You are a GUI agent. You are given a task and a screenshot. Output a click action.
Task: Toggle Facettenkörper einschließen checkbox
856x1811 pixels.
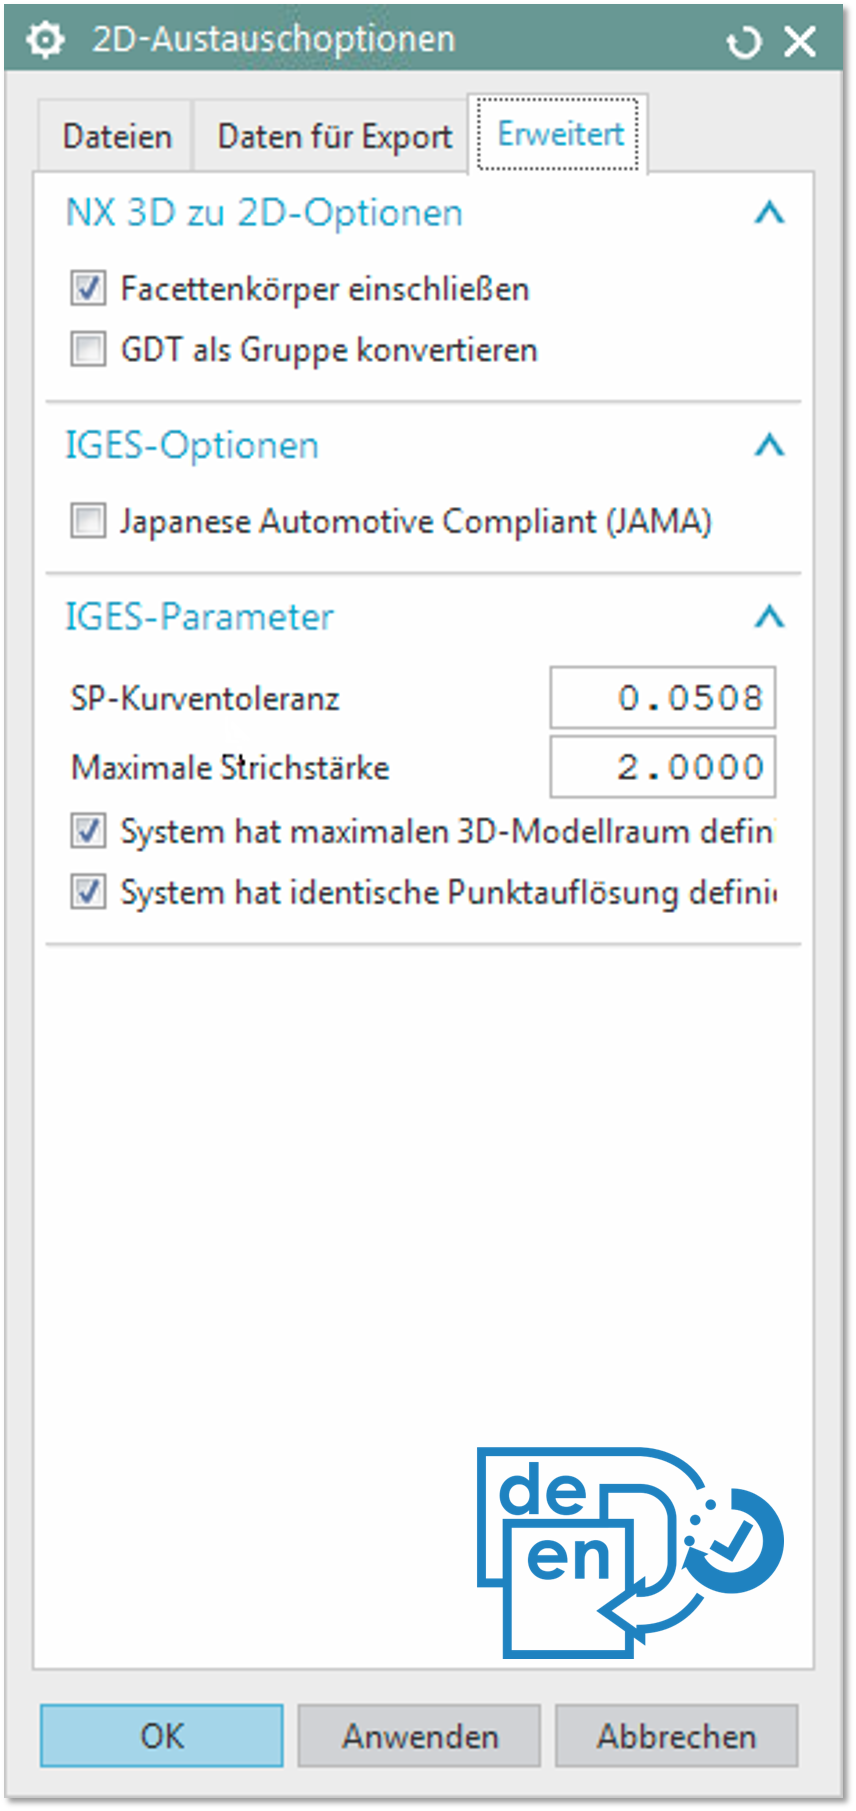[x=88, y=289]
